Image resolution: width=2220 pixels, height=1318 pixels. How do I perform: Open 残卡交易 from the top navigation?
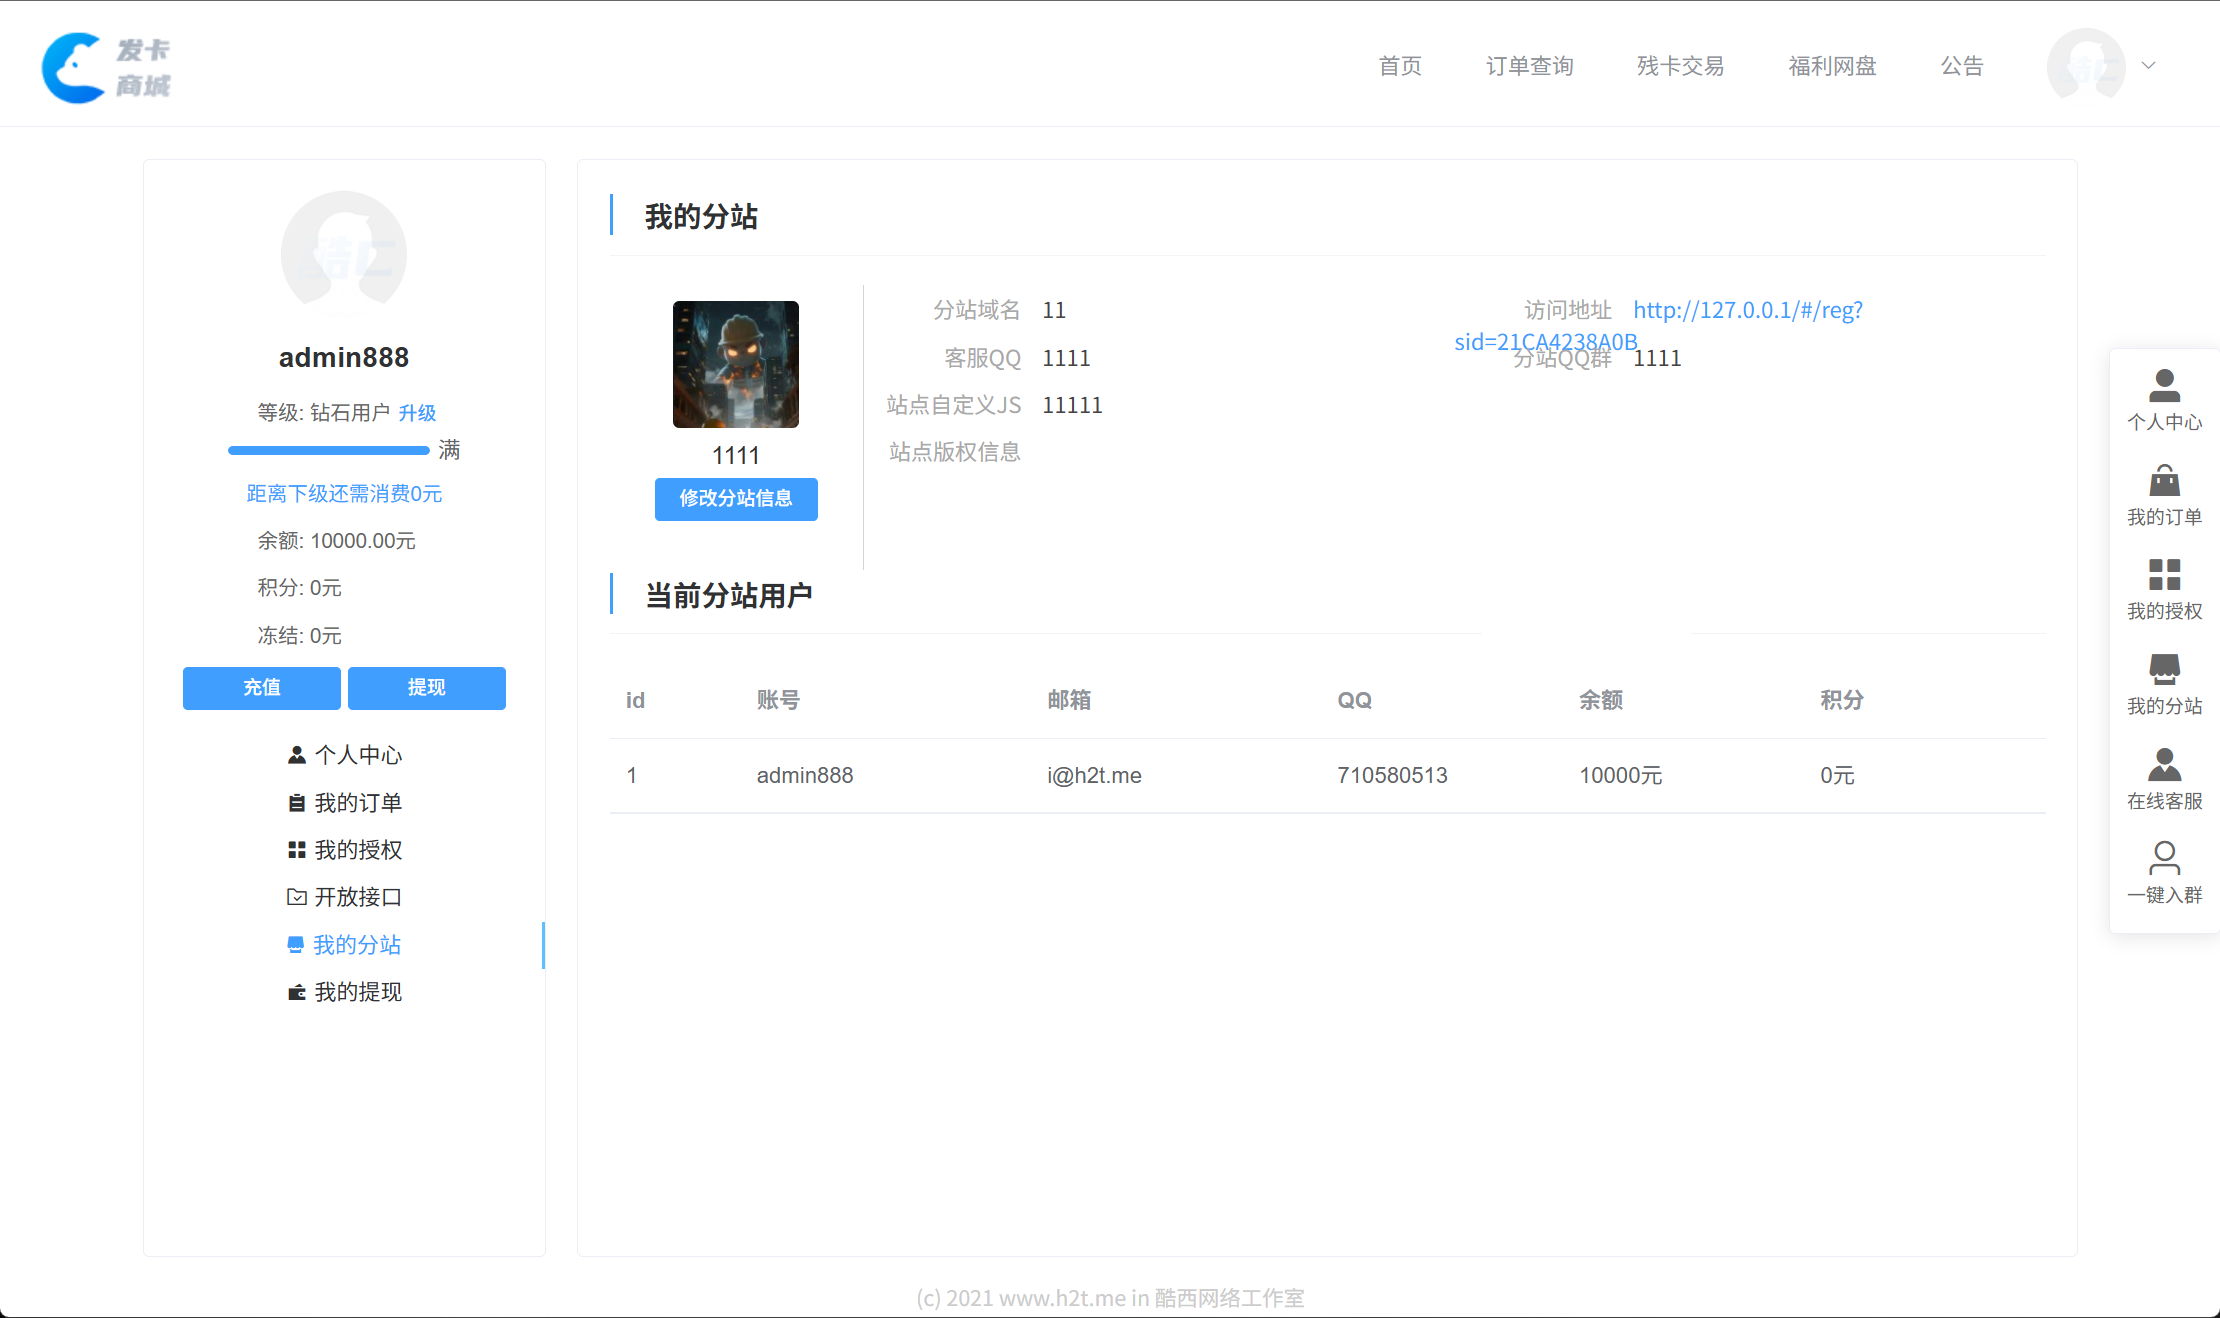click(1679, 66)
